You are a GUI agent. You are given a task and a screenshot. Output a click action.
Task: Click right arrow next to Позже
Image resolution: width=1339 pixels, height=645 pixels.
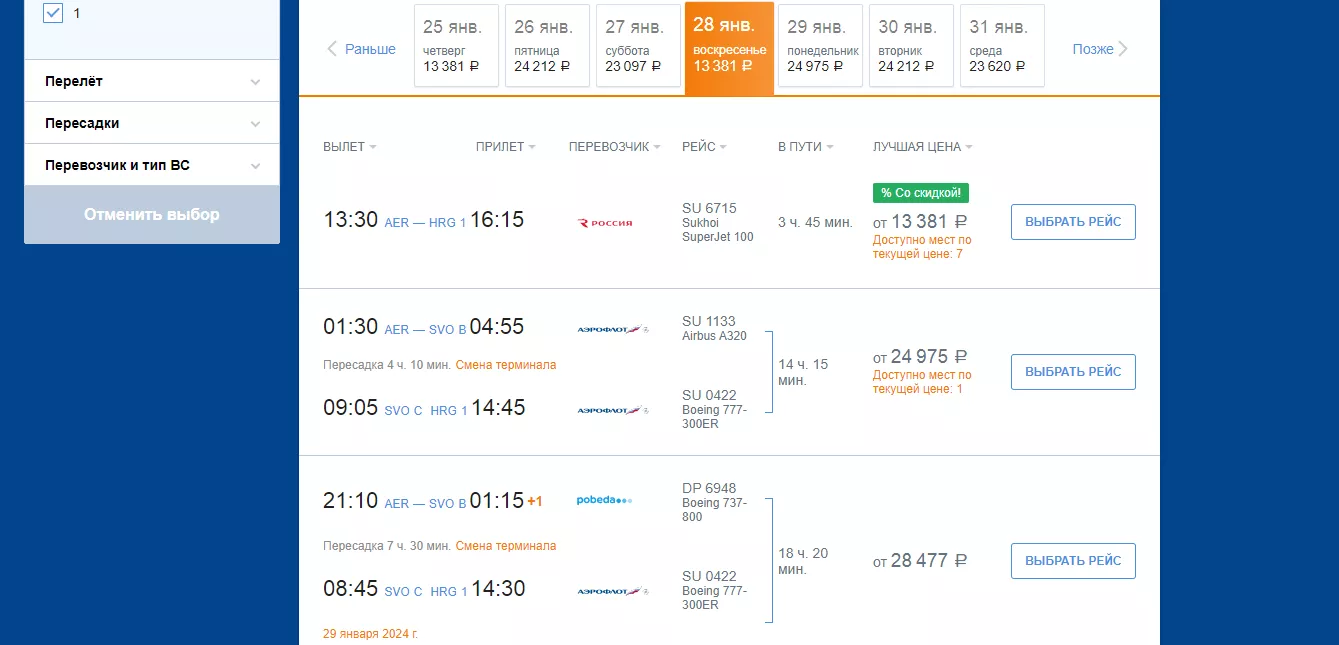1123,49
